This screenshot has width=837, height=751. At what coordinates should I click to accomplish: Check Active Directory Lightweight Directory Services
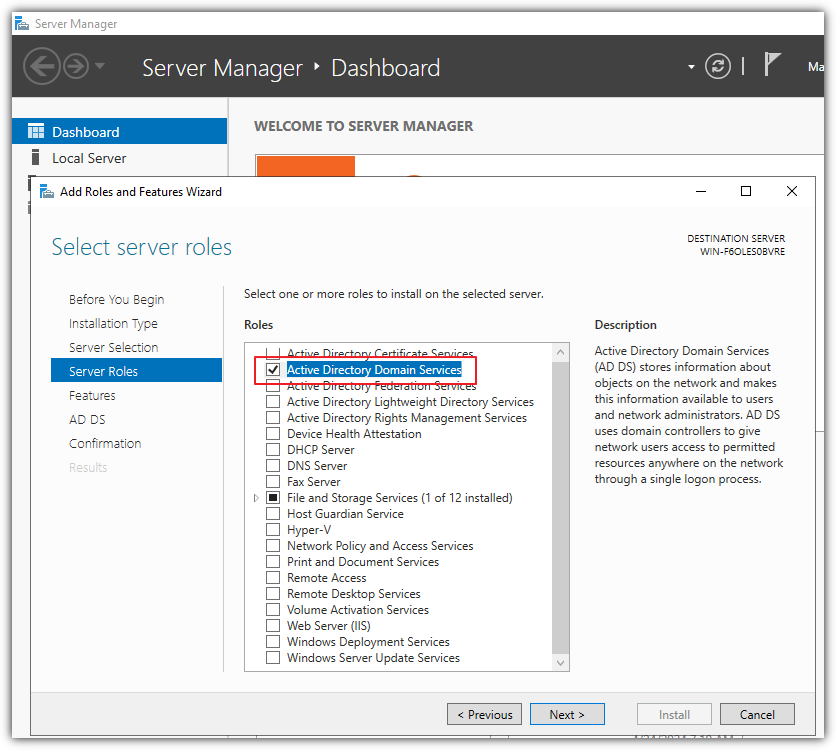pyautogui.click(x=273, y=401)
